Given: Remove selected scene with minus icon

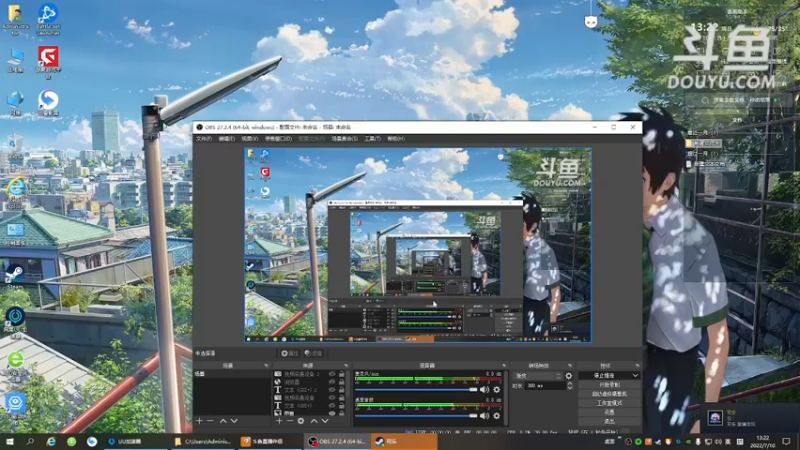Looking at the screenshot, I should click(210, 421).
